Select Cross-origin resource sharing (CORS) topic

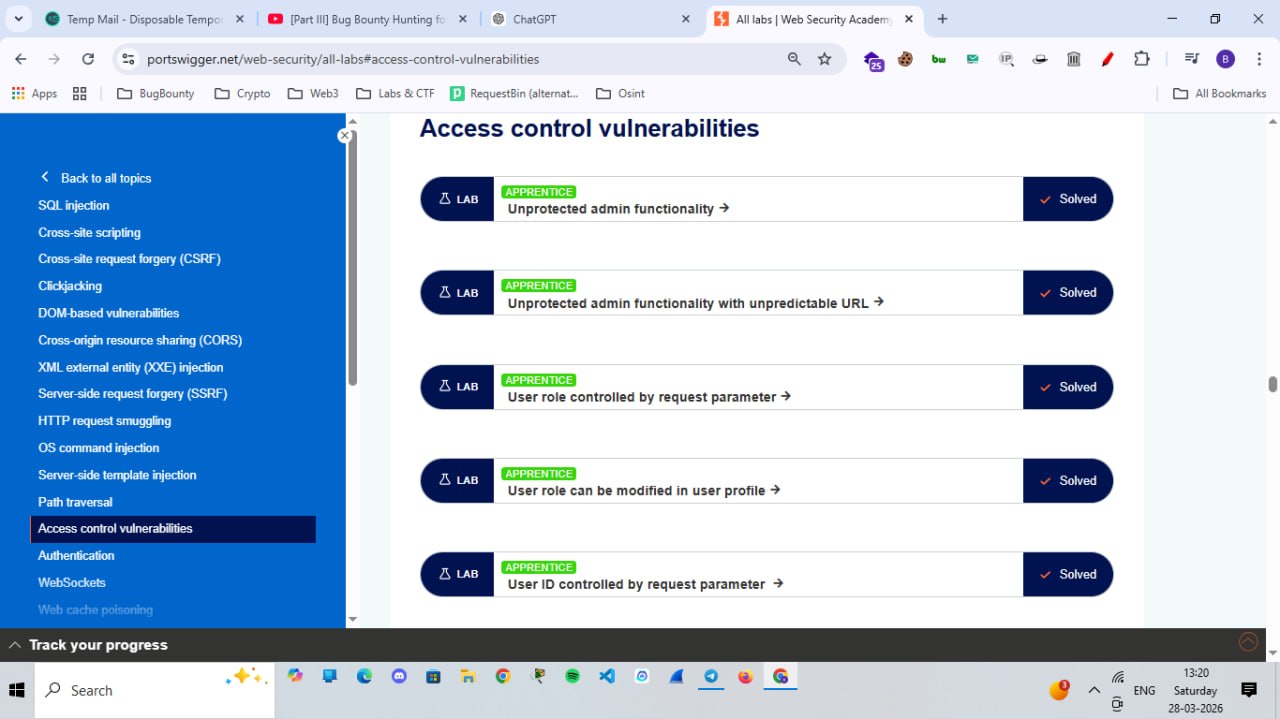[x=140, y=340]
